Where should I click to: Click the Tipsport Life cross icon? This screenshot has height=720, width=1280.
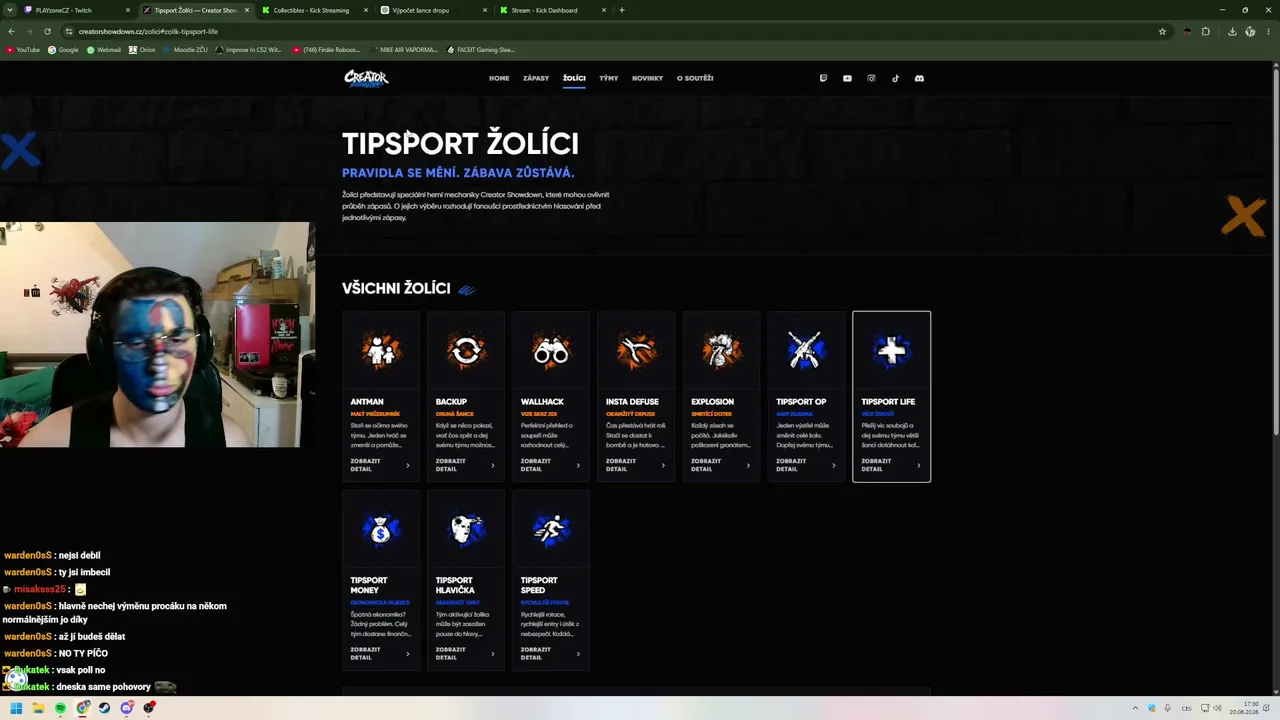point(891,350)
